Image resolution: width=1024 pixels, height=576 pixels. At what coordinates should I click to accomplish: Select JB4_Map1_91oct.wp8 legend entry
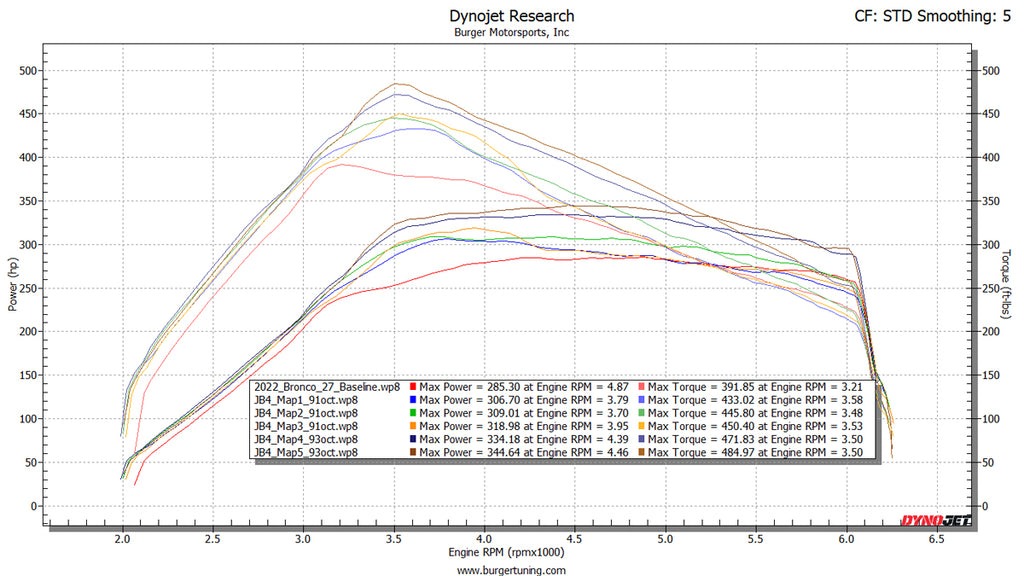coord(303,399)
